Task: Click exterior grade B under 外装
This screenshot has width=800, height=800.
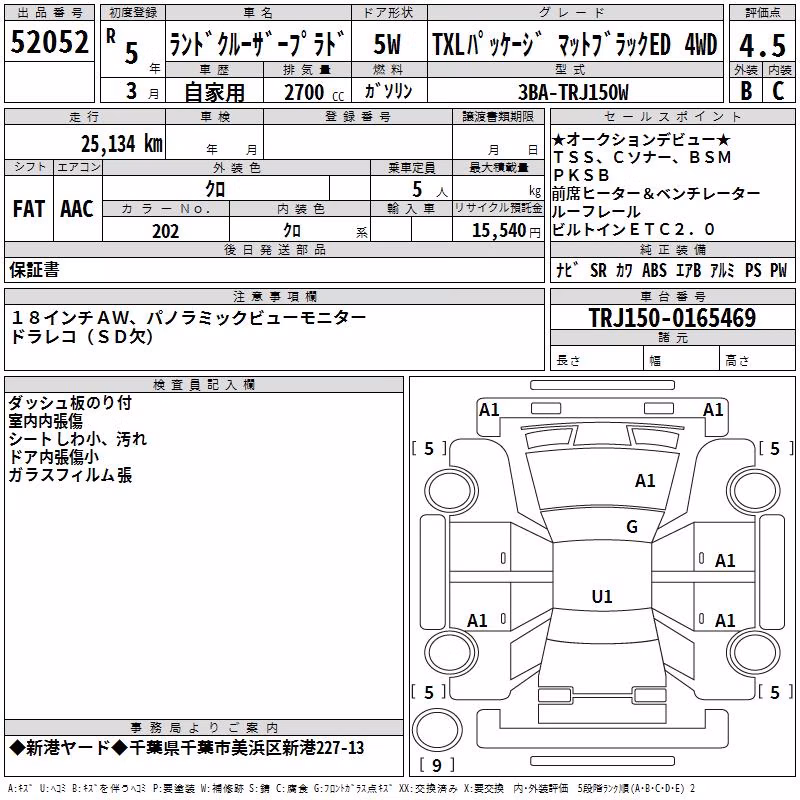Action: [746, 91]
